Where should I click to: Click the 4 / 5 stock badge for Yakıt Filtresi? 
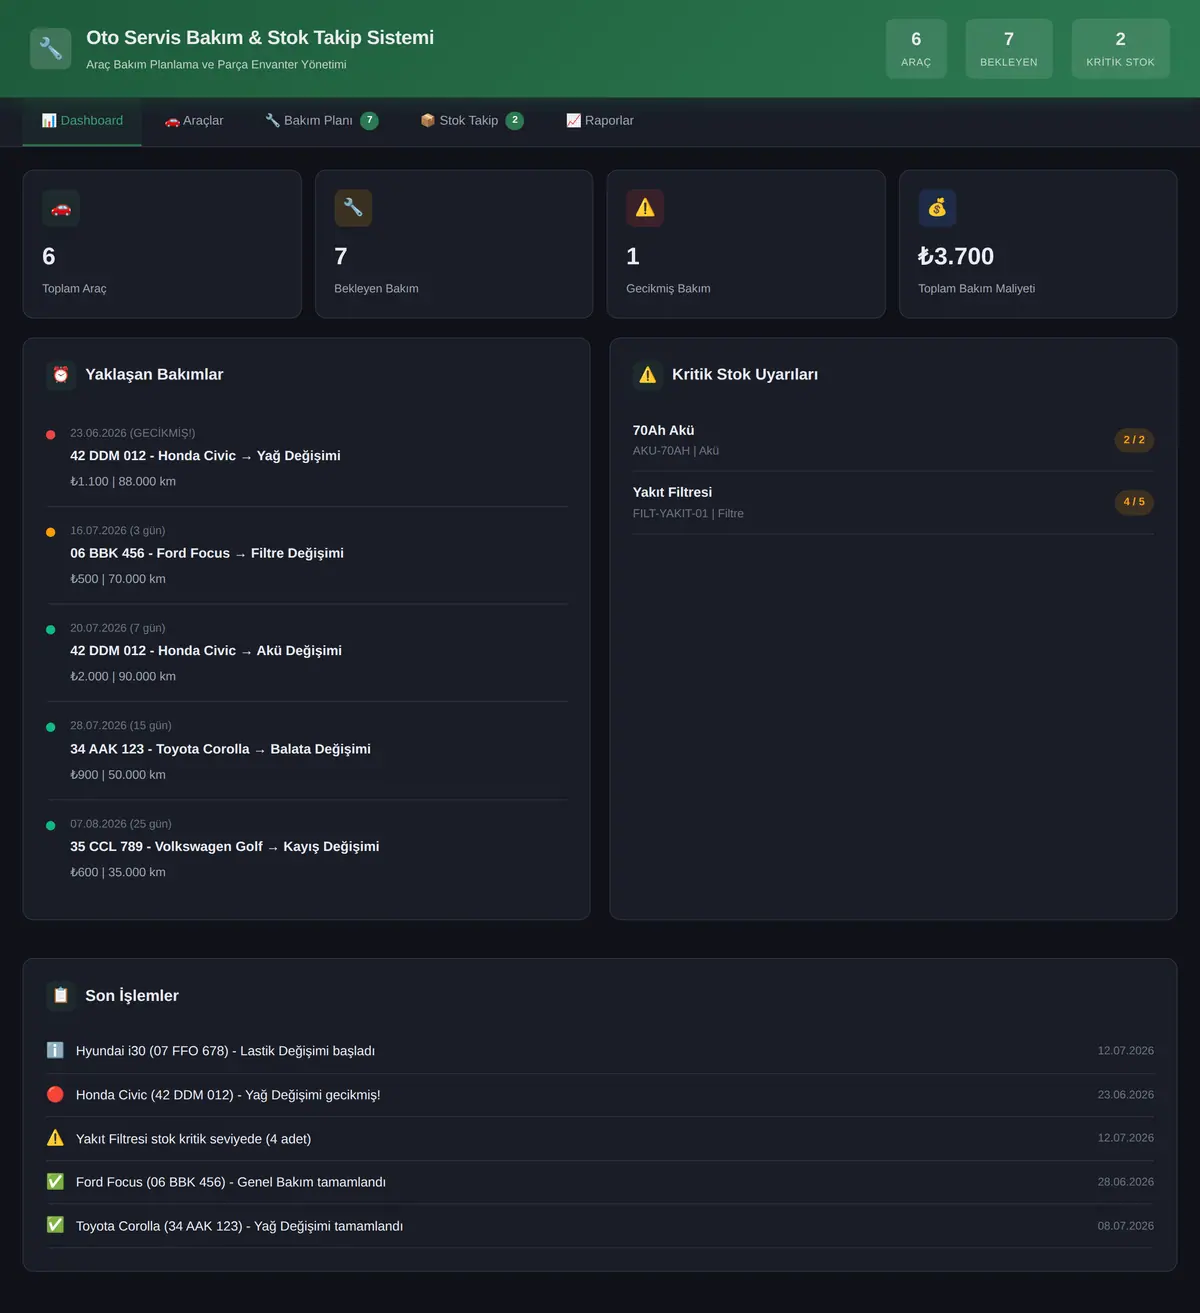[1134, 502]
